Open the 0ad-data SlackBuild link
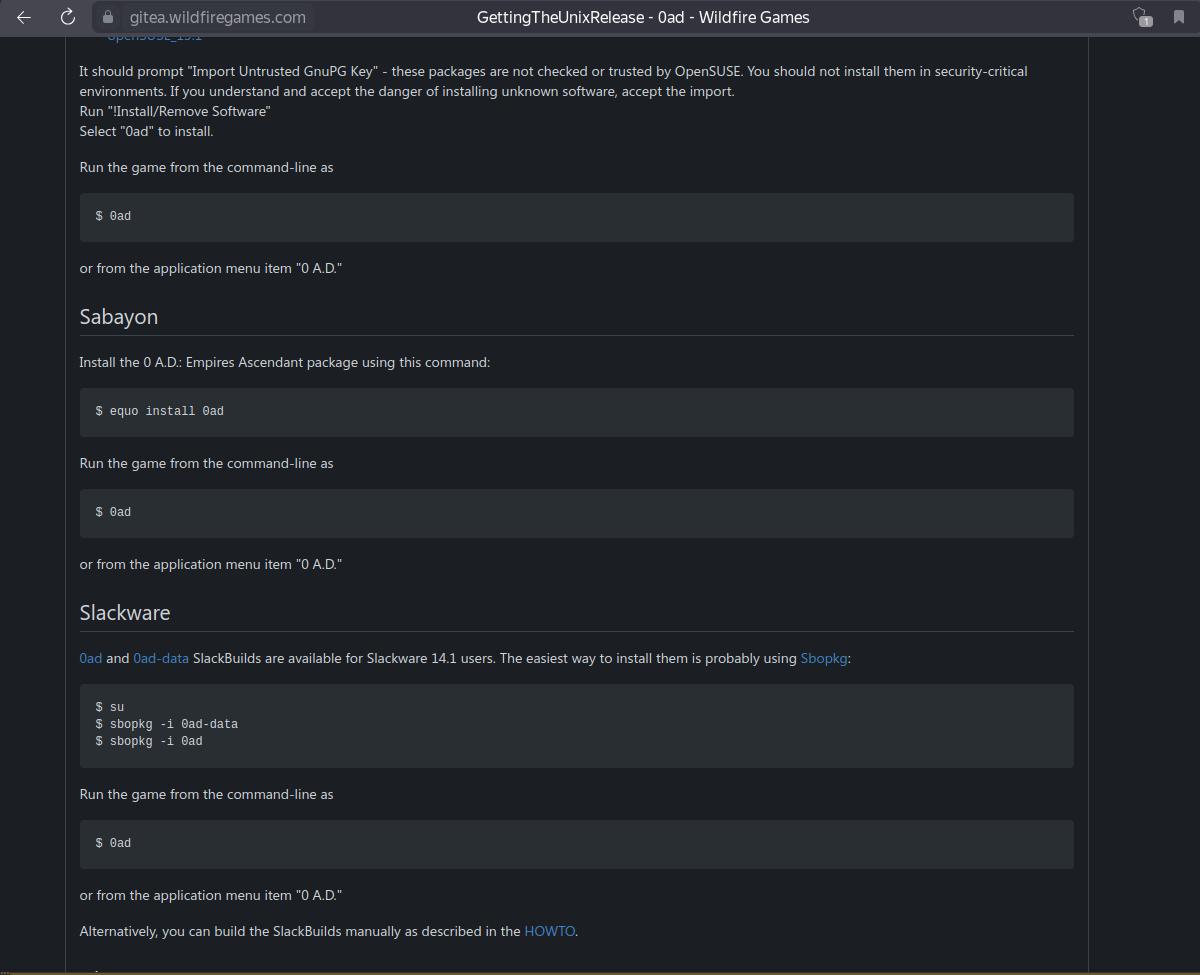Viewport: 1200px width, 975px height. point(161,658)
